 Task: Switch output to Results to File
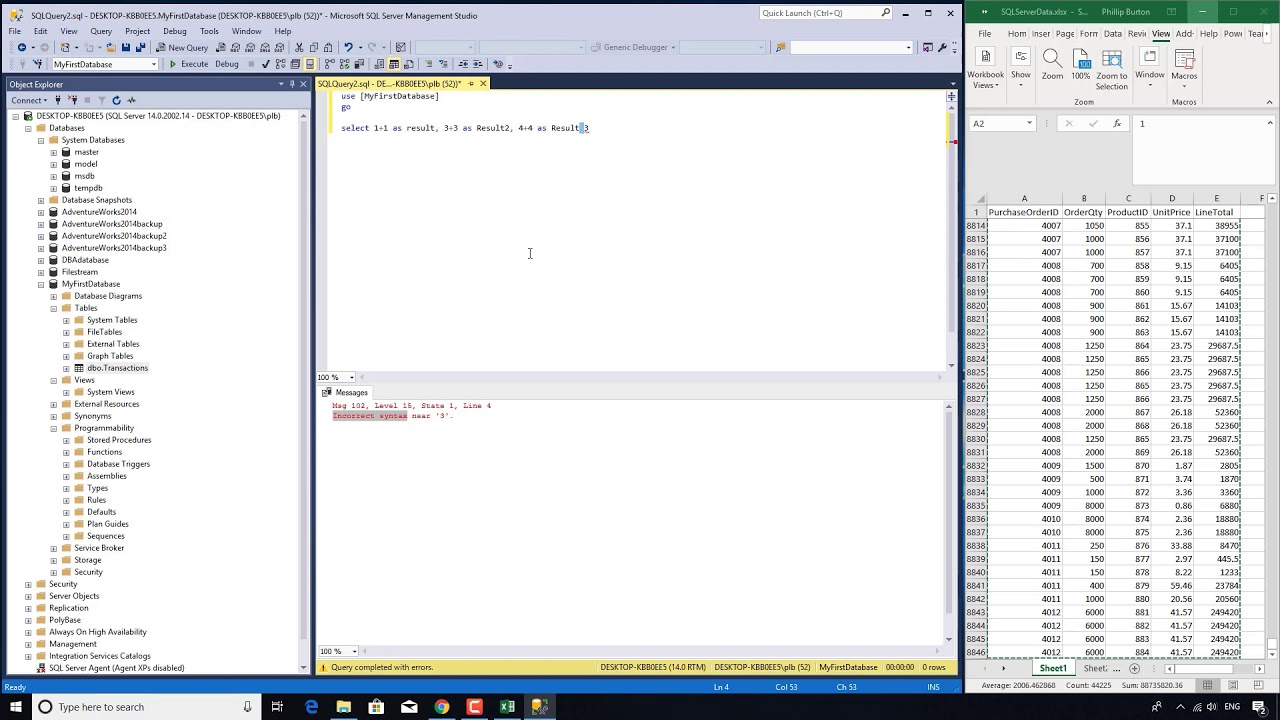point(409,64)
